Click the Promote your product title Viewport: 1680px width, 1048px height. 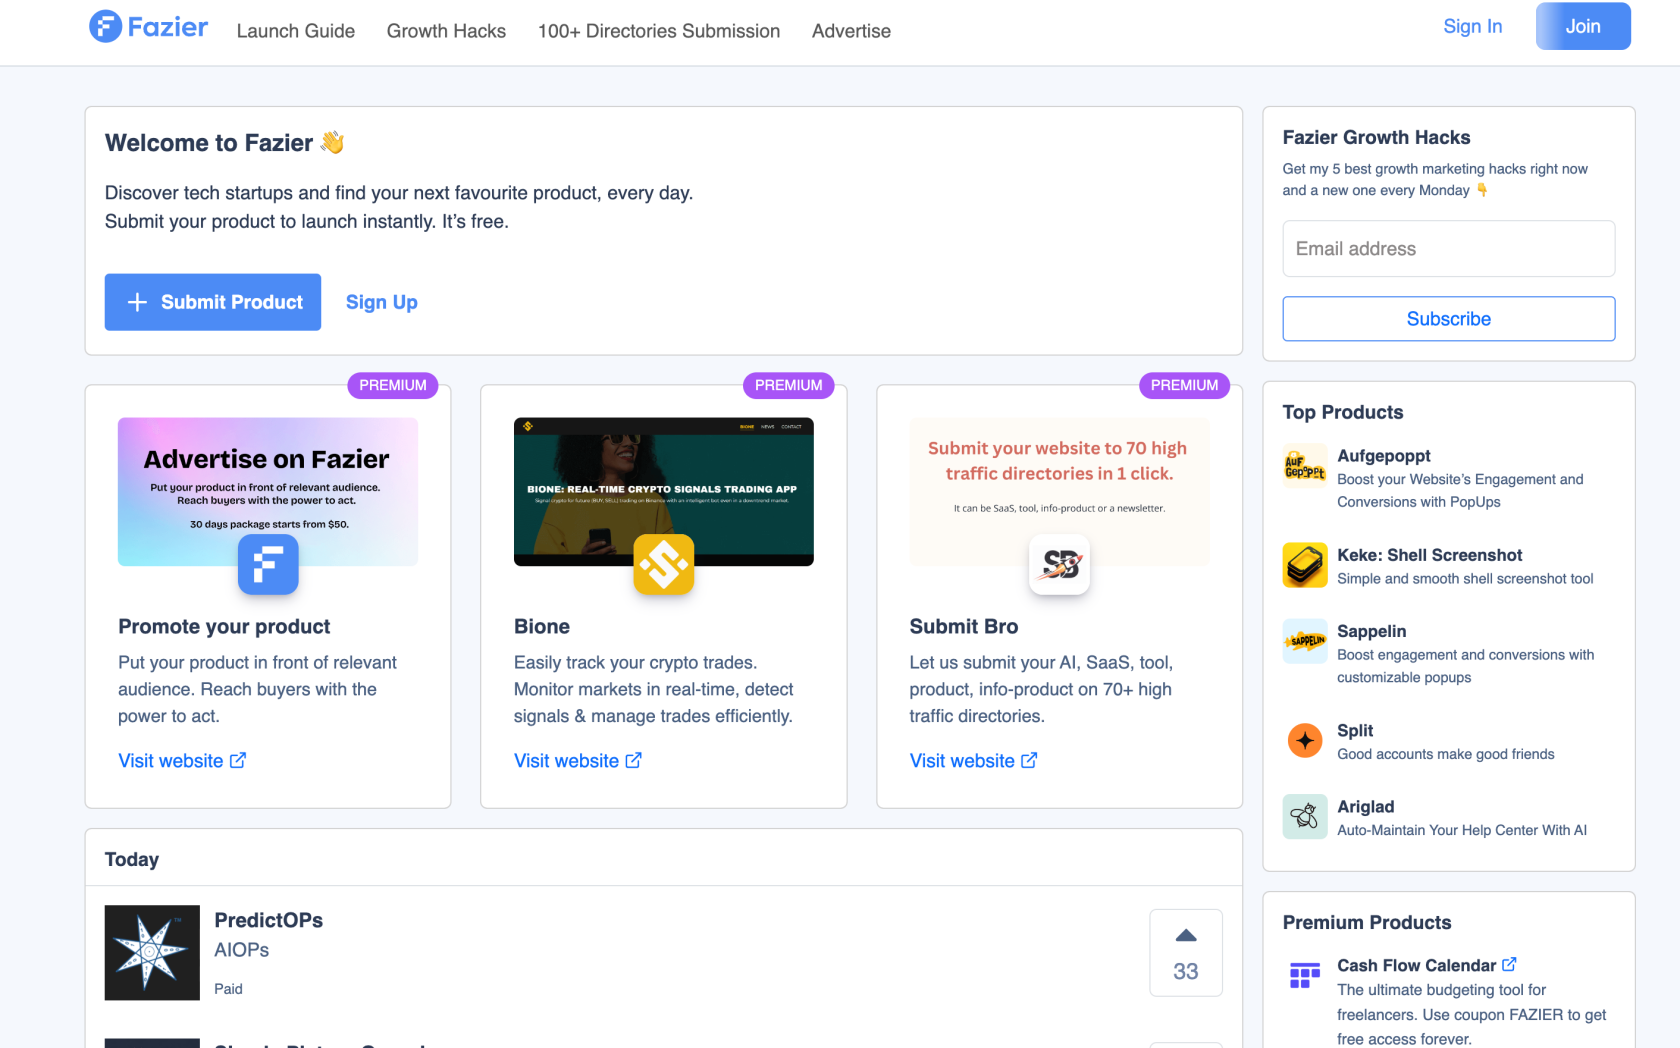coord(224,626)
